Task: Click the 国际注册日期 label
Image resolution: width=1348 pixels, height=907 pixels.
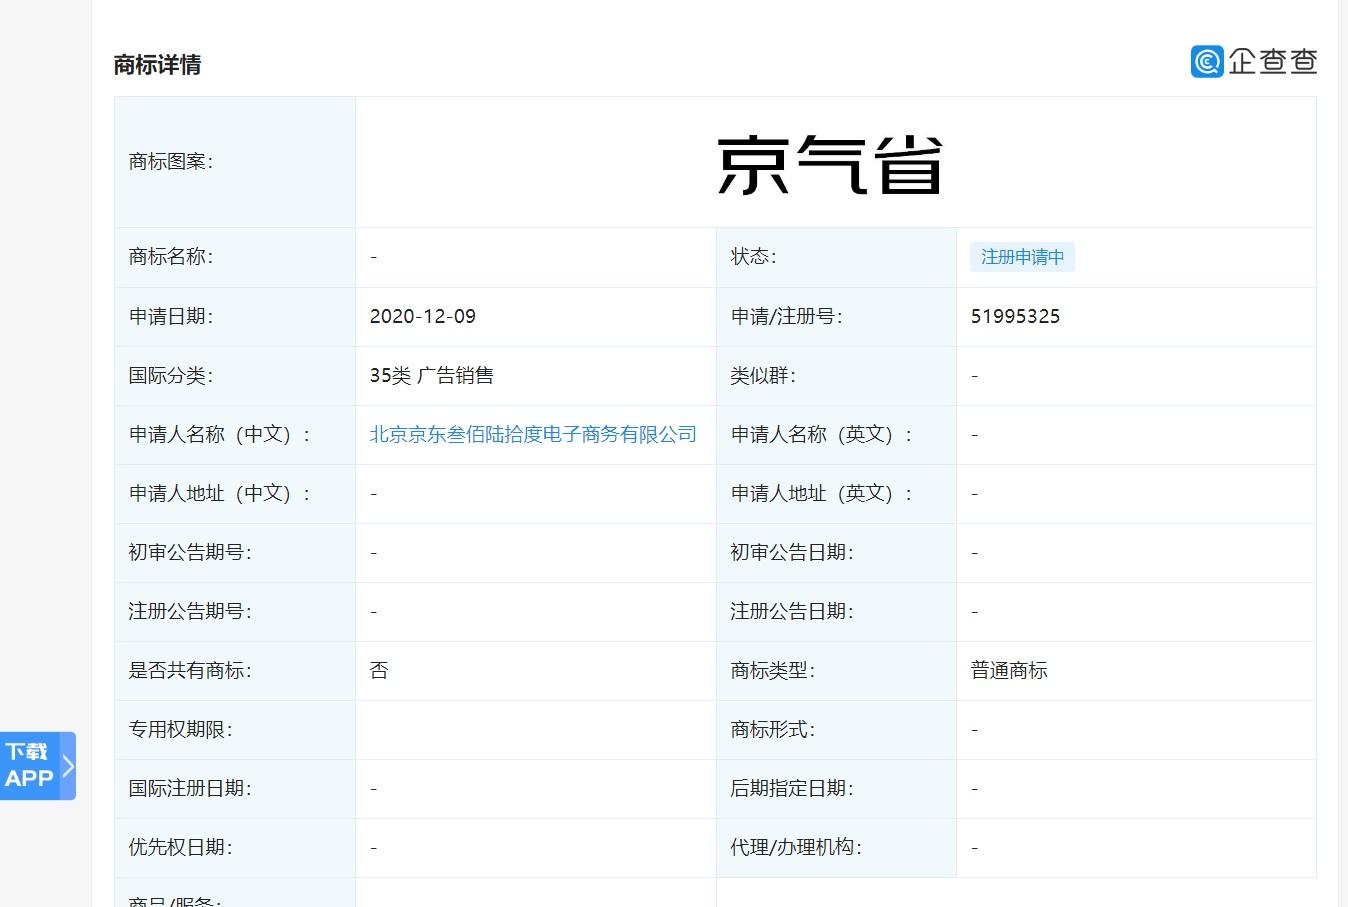Action: 190,789
